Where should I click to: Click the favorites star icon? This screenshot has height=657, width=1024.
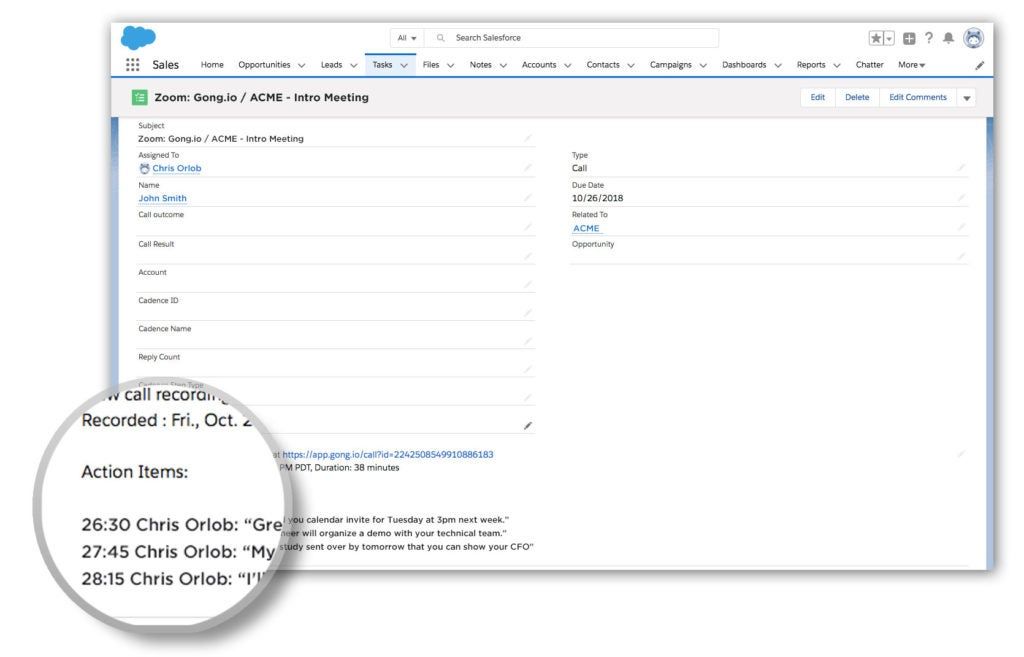tap(876, 38)
